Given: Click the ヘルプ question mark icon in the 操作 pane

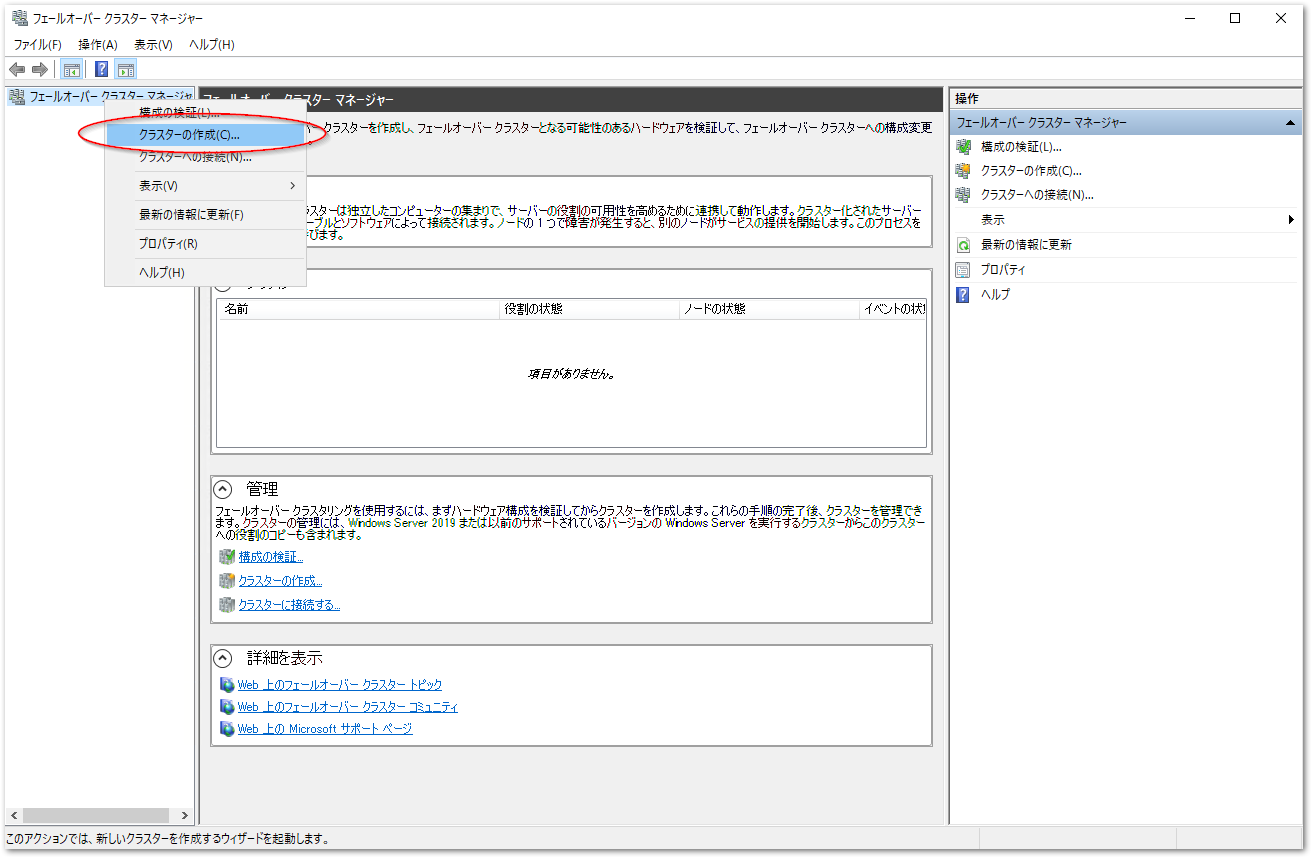Looking at the screenshot, I should (963, 294).
